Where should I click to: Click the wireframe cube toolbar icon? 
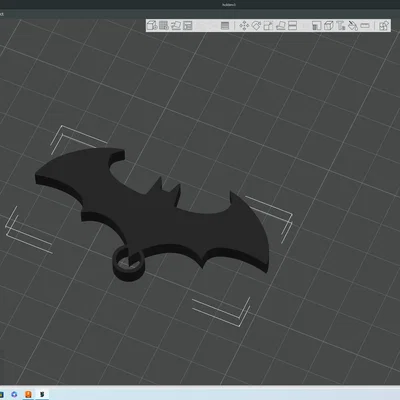coord(328,25)
